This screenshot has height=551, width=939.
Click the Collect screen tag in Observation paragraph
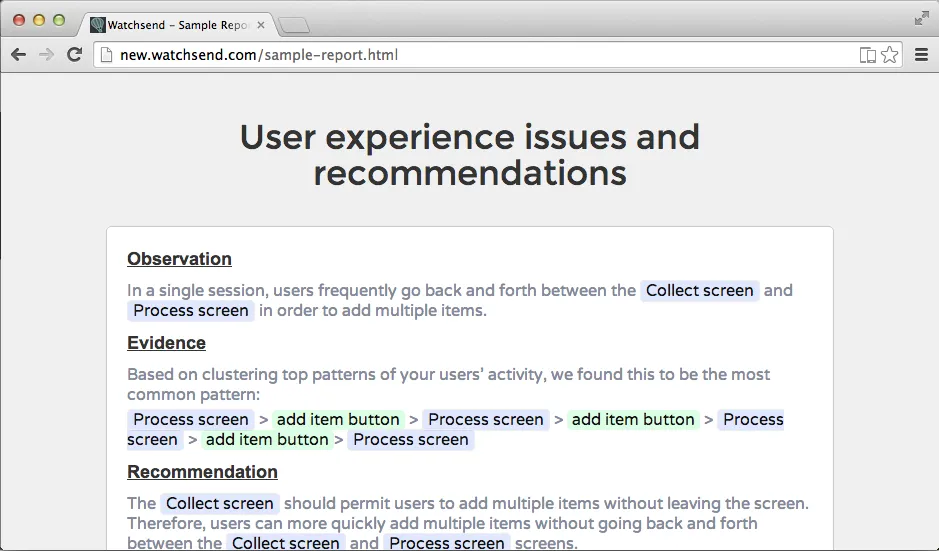tap(699, 290)
